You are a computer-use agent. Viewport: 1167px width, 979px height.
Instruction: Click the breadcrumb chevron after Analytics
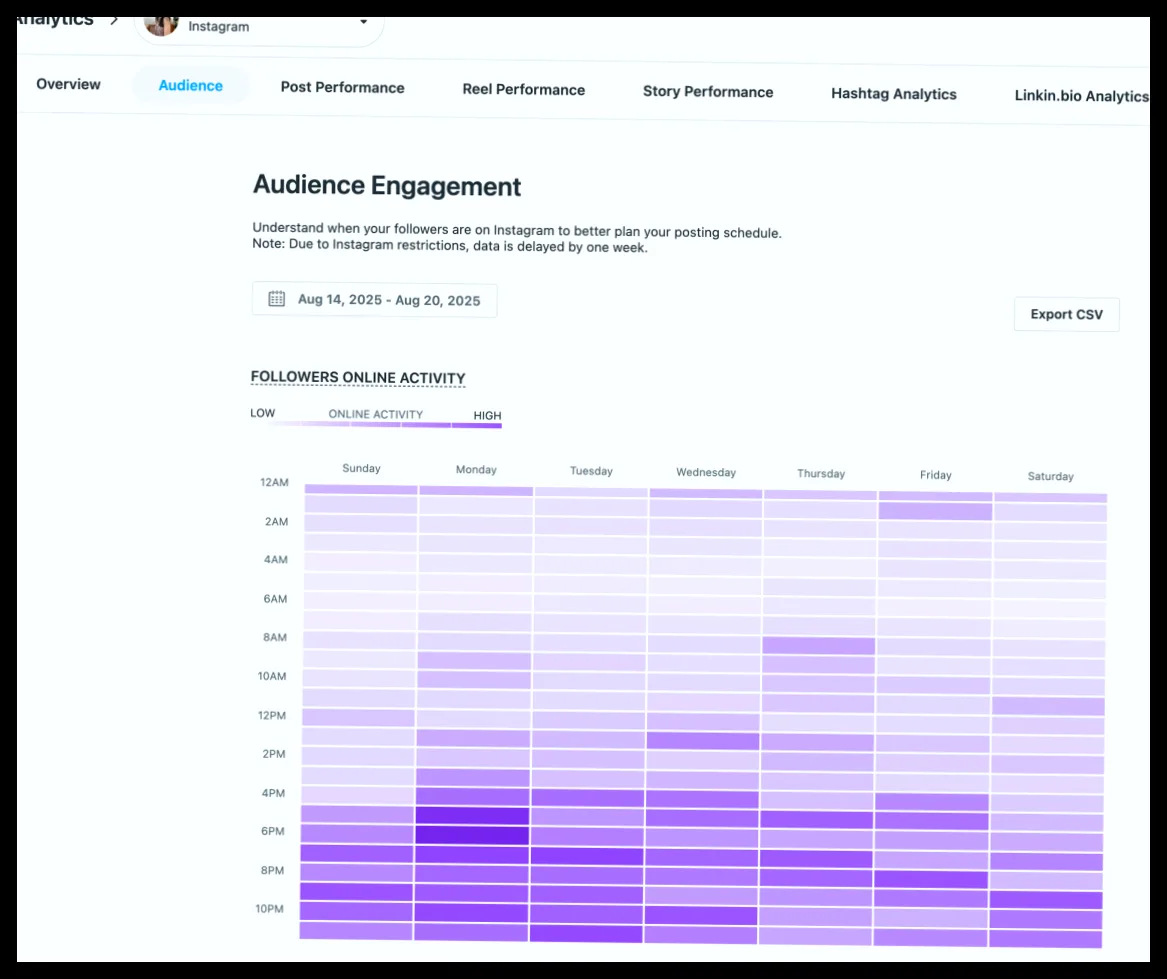(x=114, y=20)
